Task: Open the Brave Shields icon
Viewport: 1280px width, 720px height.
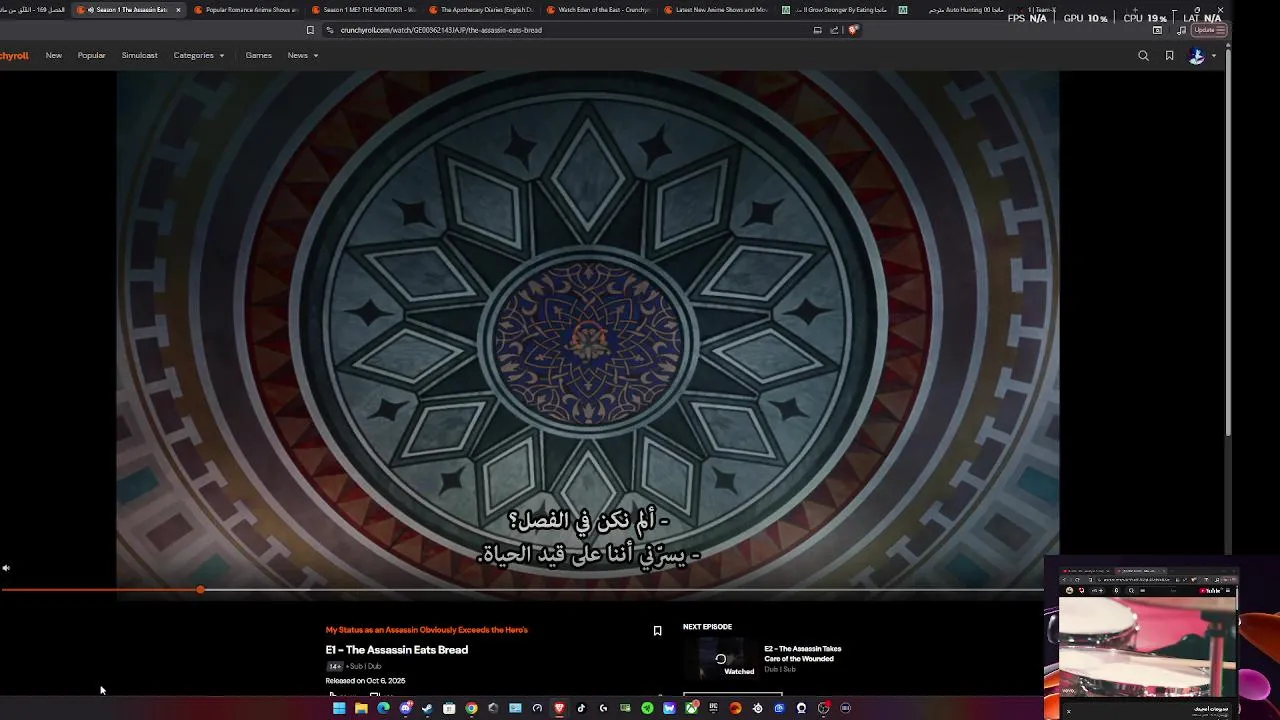Action: [x=853, y=30]
